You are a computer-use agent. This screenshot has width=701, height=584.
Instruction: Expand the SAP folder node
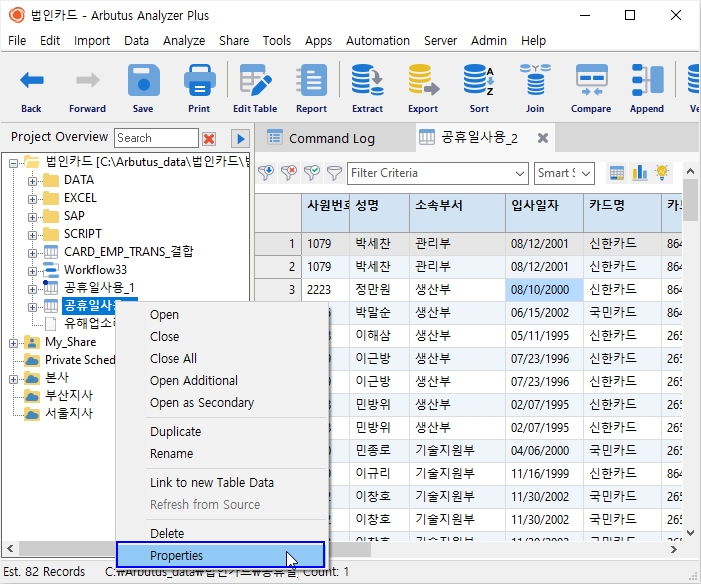click(32, 217)
